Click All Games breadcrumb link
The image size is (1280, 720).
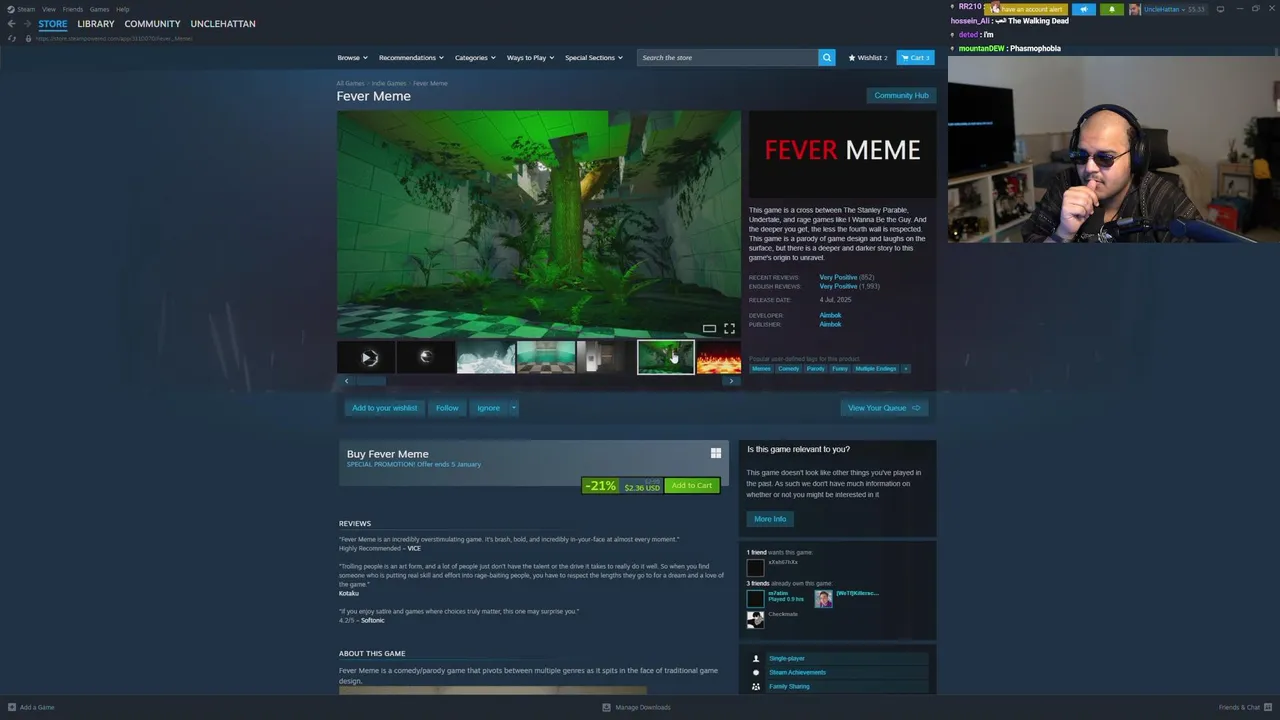tap(350, 83)
